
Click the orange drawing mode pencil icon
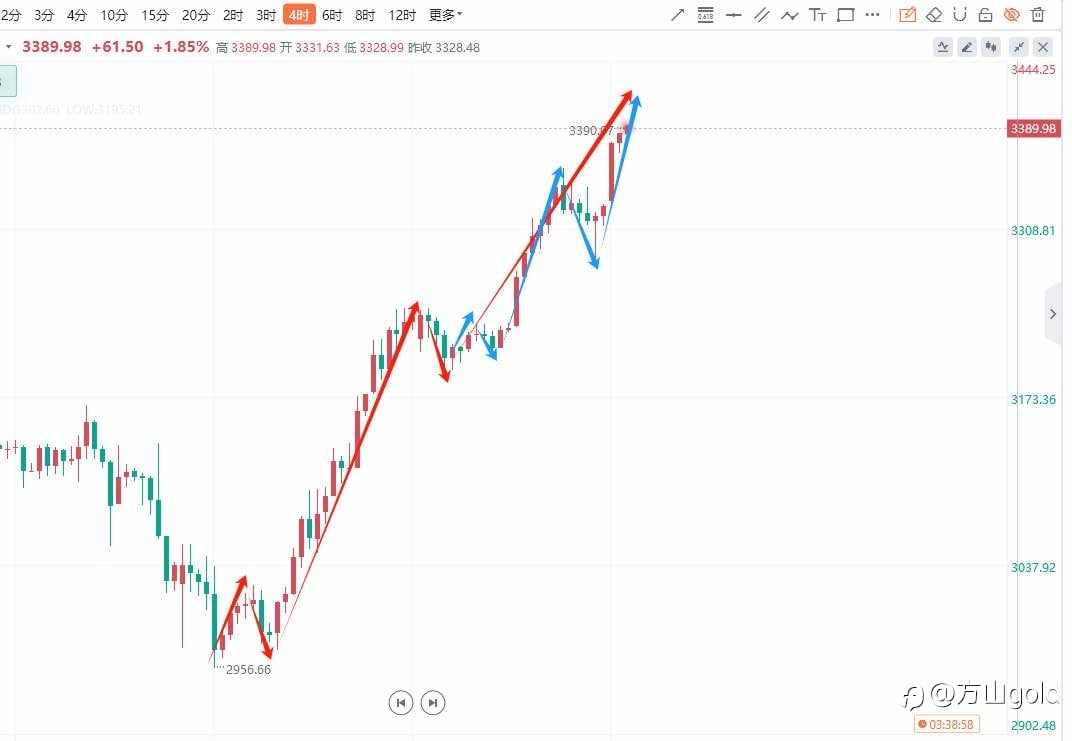(907, 14)
